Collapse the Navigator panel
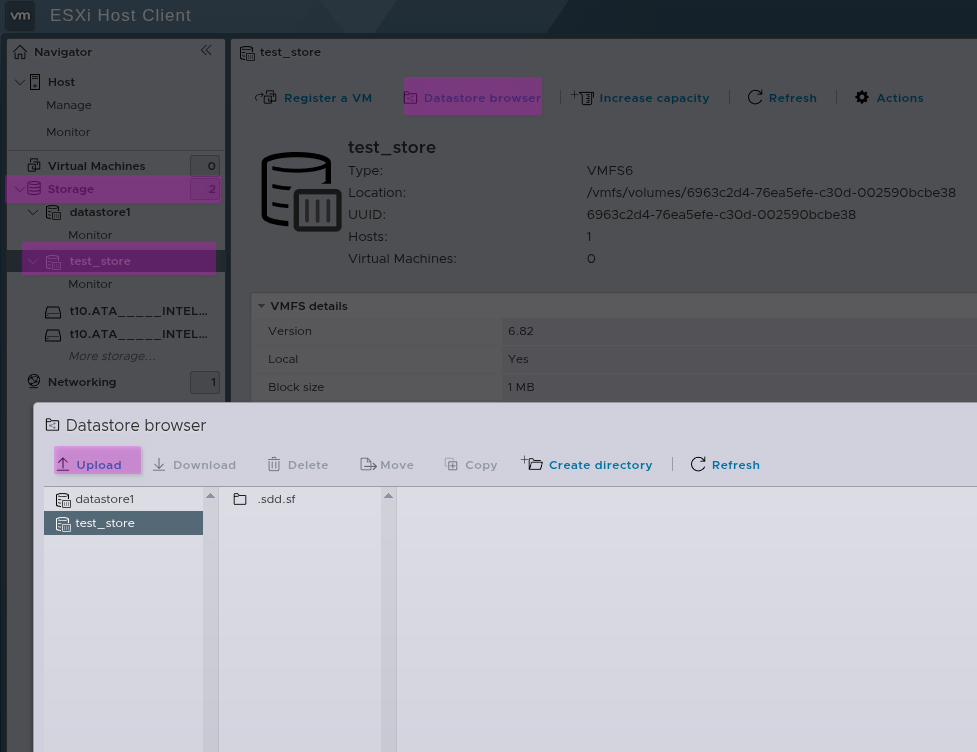 coord(206,51)
